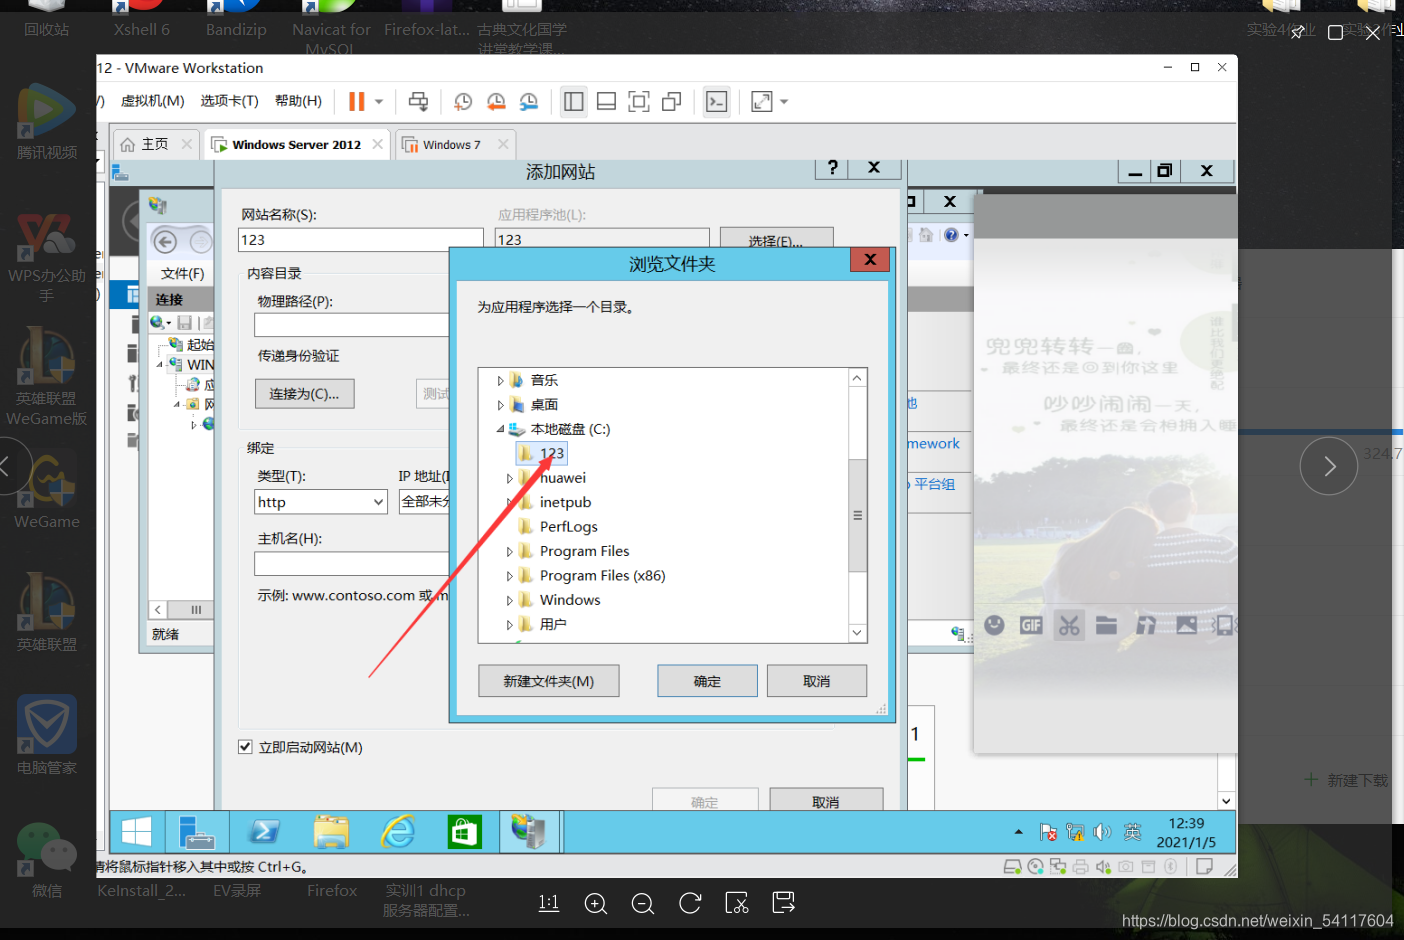Image resolution: width=1404 pixels, height=940 pixels.
Task: Switch to the Windows Server 2012 tab
Action: 296,144
